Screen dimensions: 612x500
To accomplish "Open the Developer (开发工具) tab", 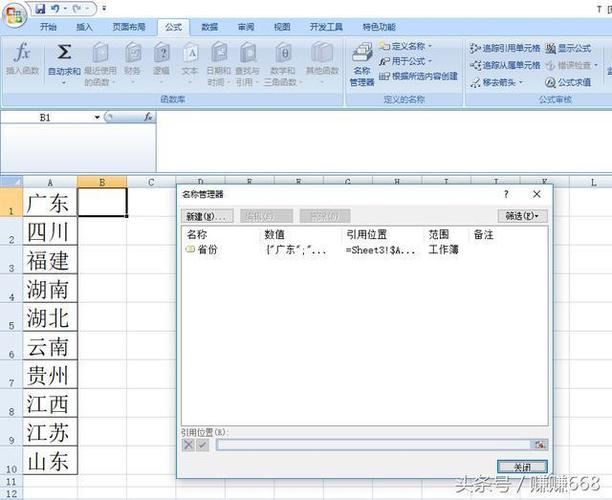I will (326, 27).
